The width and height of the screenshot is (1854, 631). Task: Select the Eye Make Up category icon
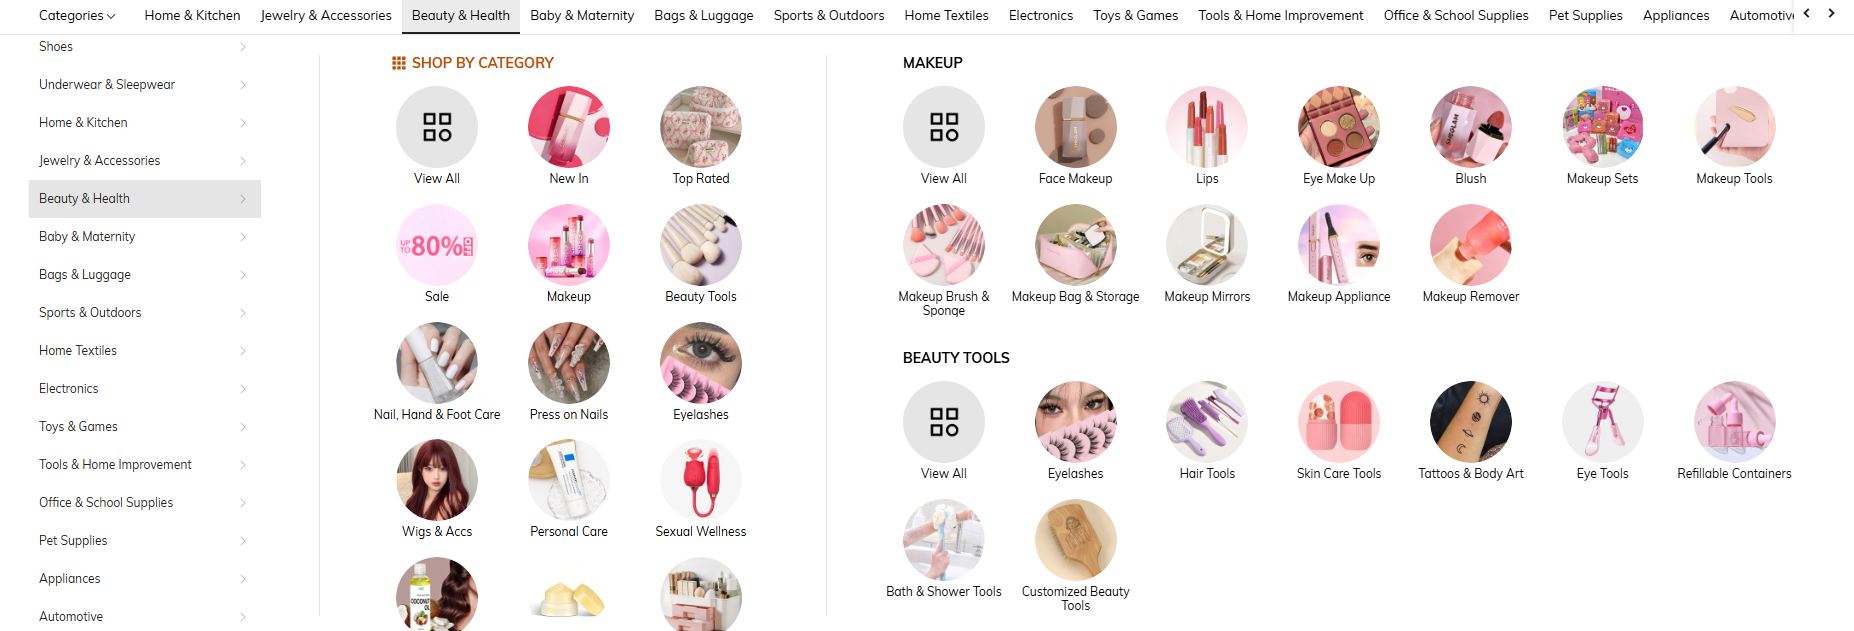click(x=1339, y=127)
